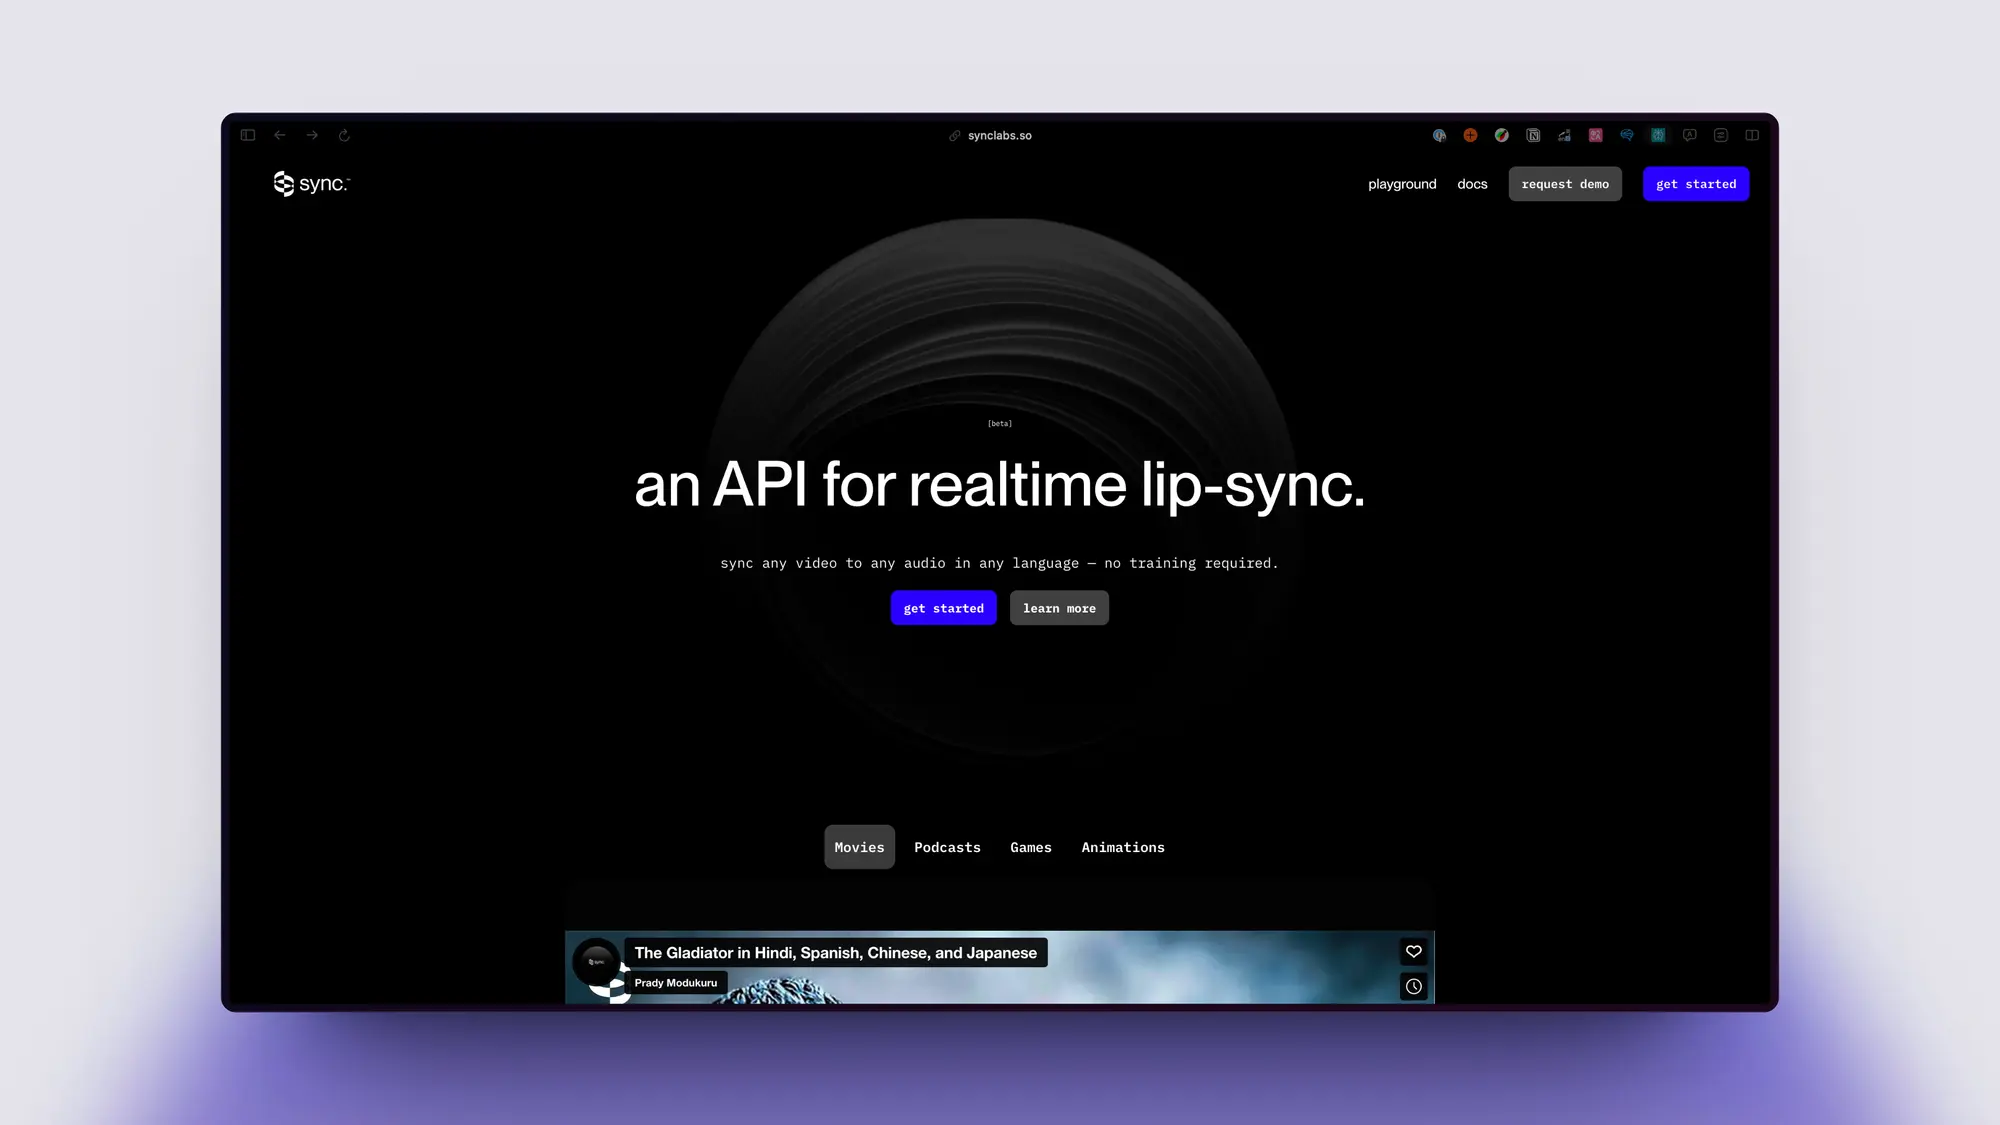Switch to the Podcasts tab
2000x1125 pixels.
(947, 847)
